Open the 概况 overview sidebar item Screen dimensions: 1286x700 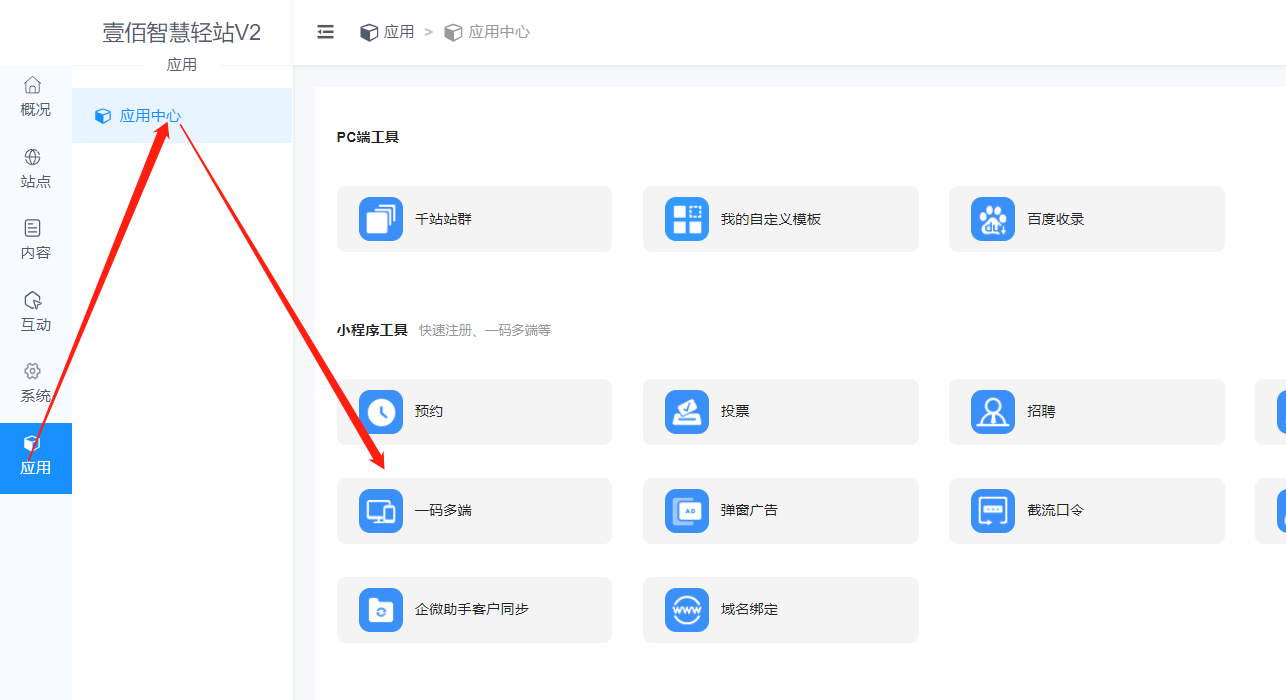pos(36,97)
